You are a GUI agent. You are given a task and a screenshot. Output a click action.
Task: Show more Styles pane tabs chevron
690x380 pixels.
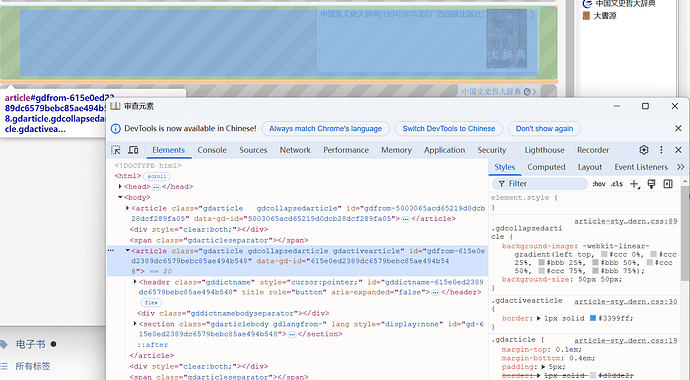[x=680, y=167]
